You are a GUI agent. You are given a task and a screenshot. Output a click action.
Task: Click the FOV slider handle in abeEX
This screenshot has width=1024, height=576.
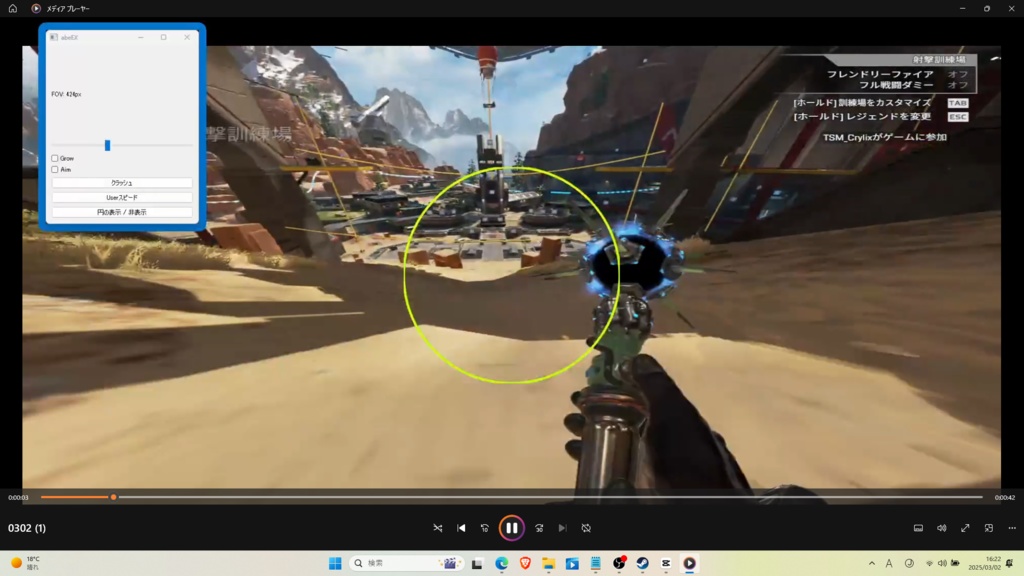(108, 145)
